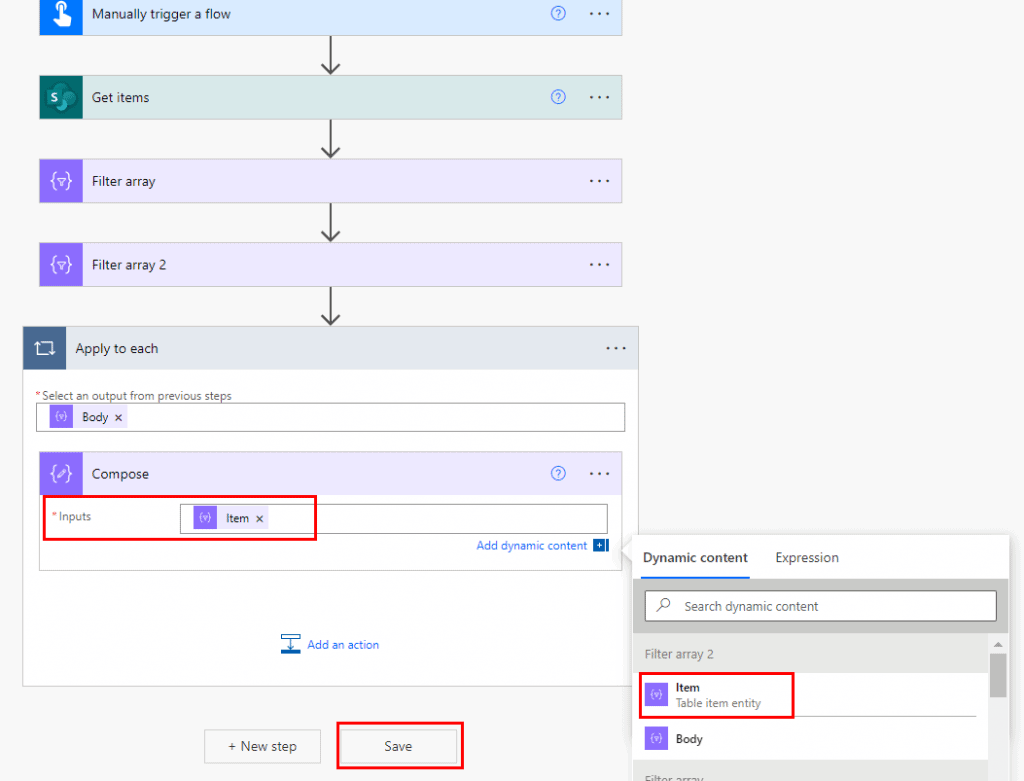
Task: Click the Add dynamic content link
Action: 532,545
